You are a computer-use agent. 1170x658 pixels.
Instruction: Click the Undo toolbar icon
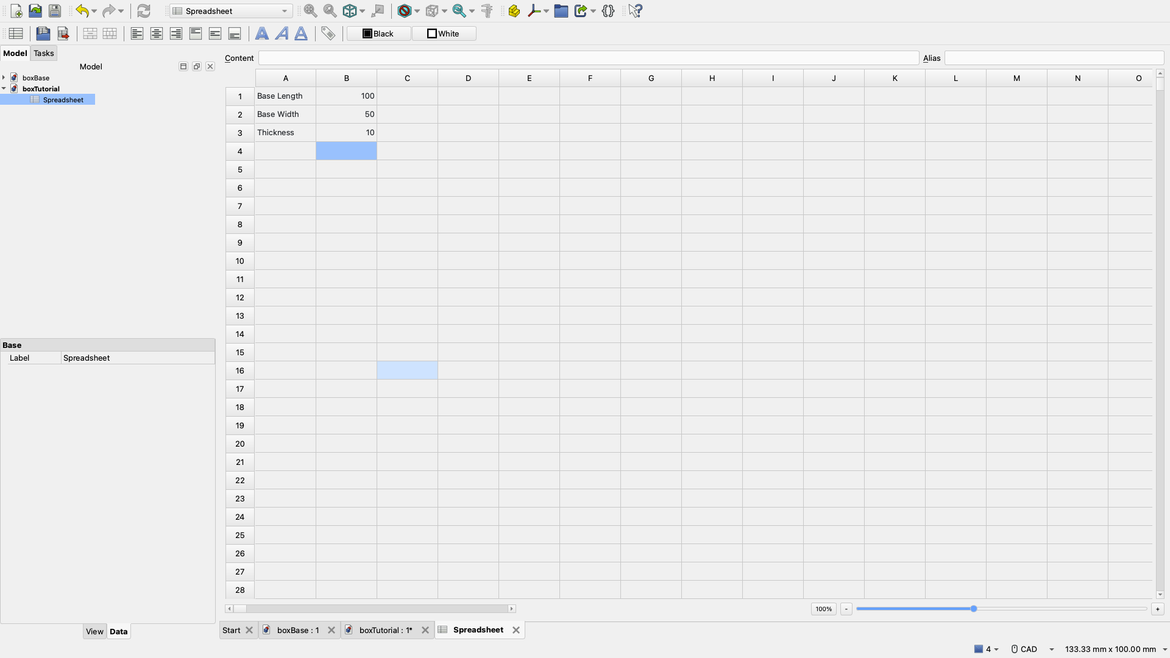pos(82,10)
